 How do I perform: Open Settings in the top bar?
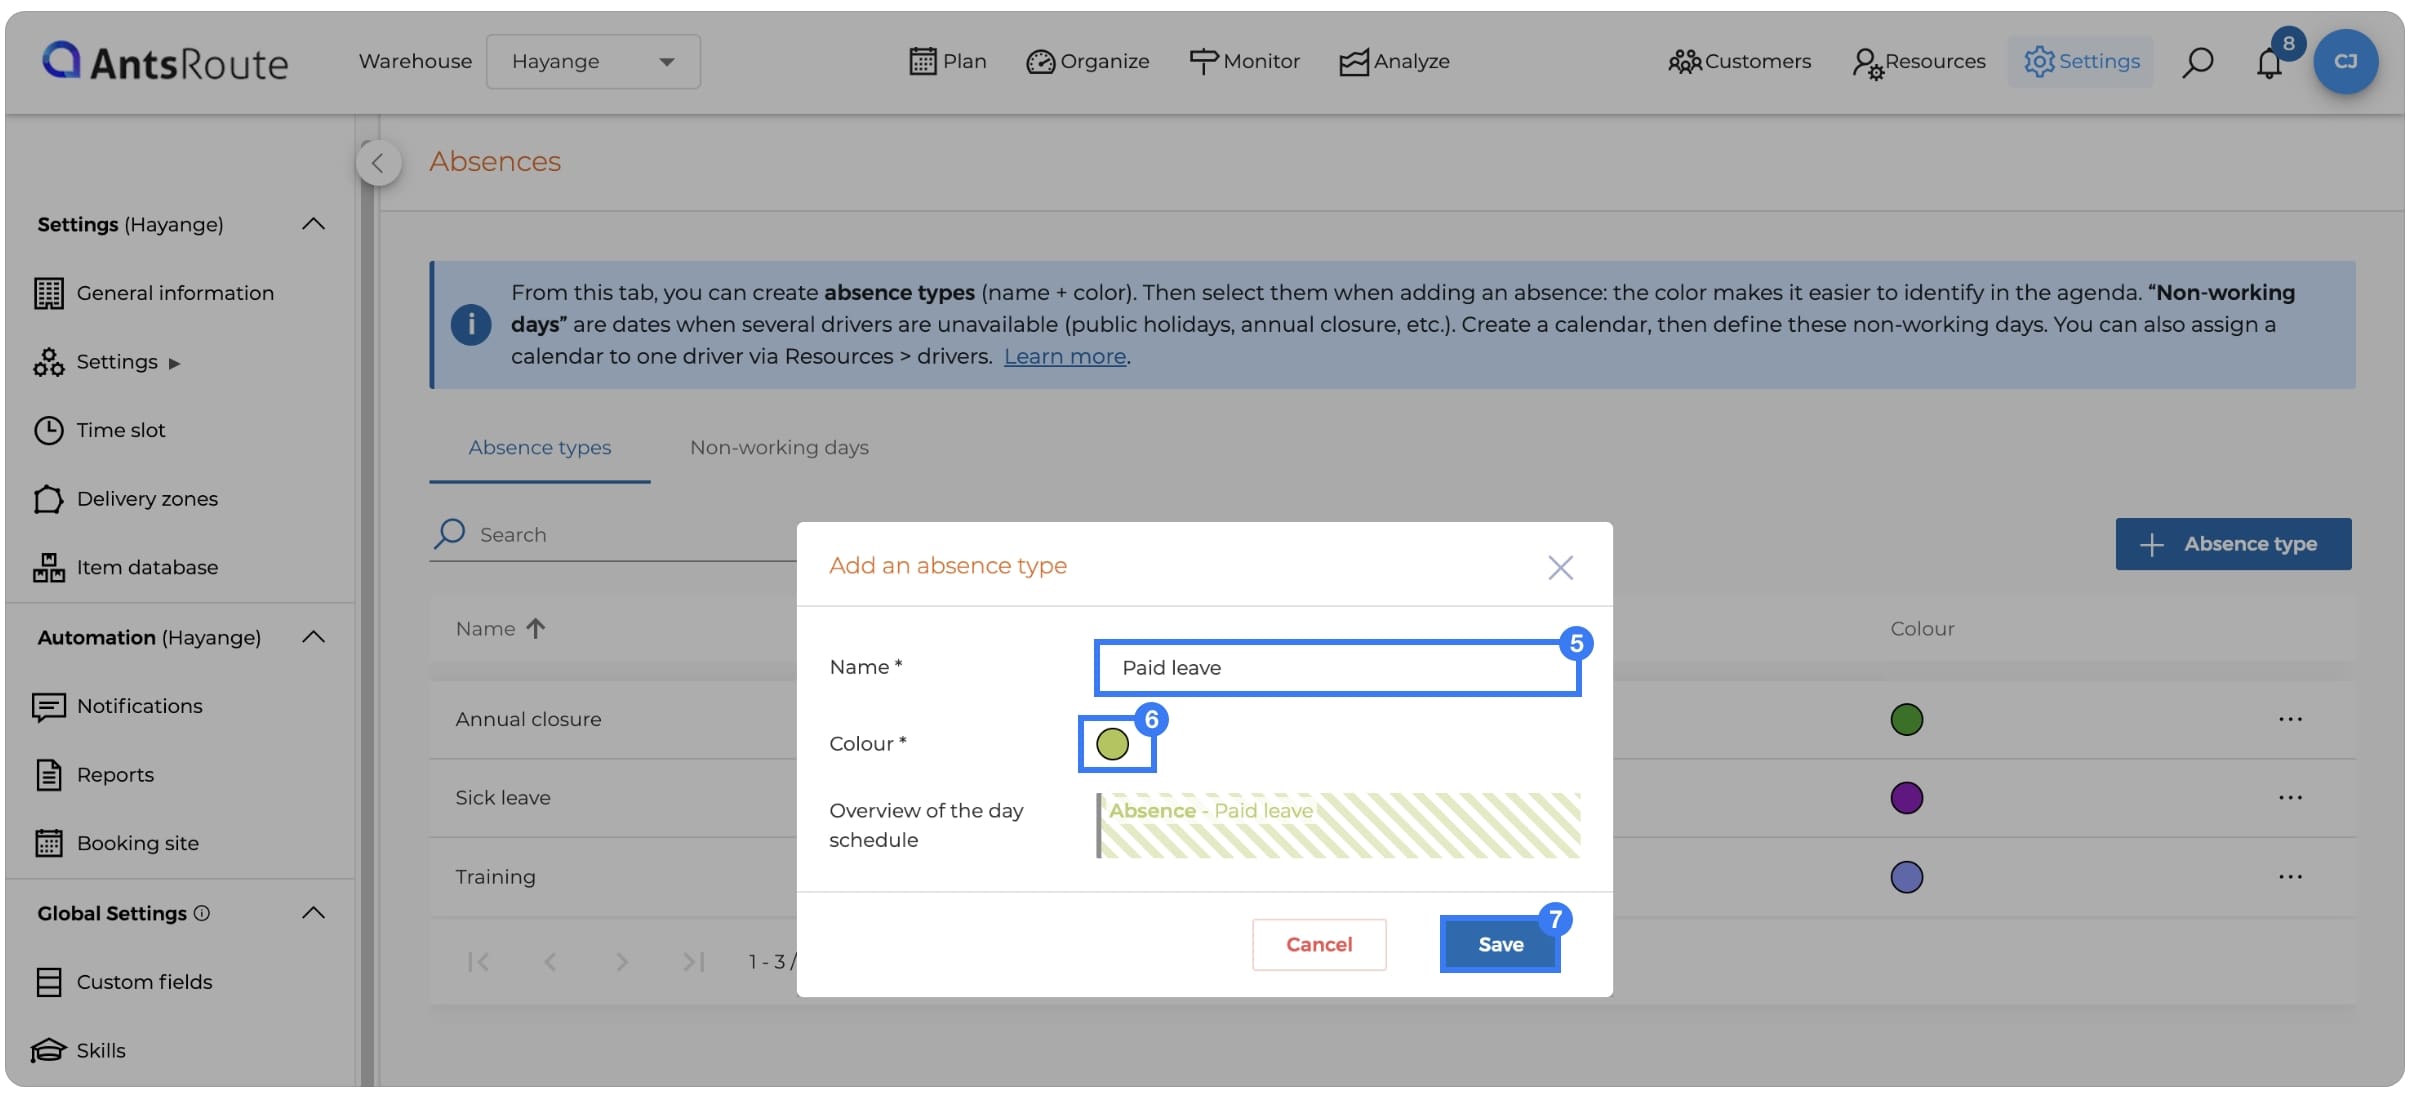(x=2081, y=61)
